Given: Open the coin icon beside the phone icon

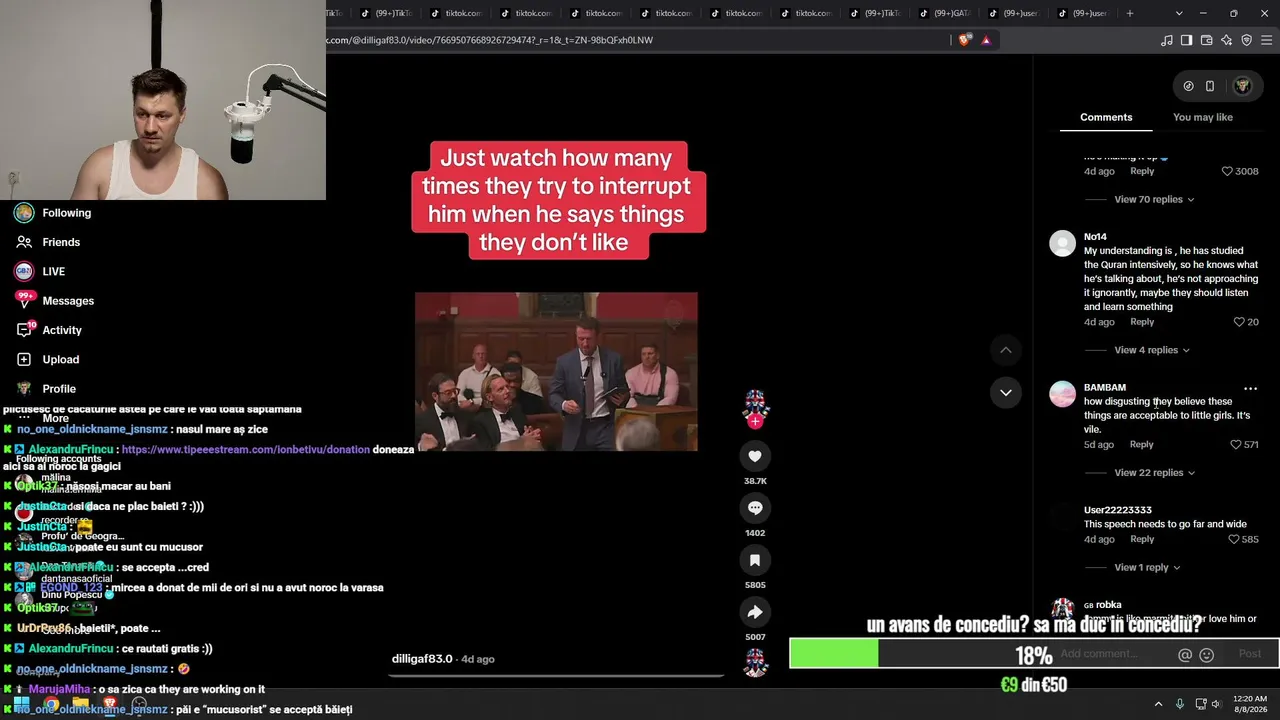Looking at the screenshot, I should [1188, 86].
